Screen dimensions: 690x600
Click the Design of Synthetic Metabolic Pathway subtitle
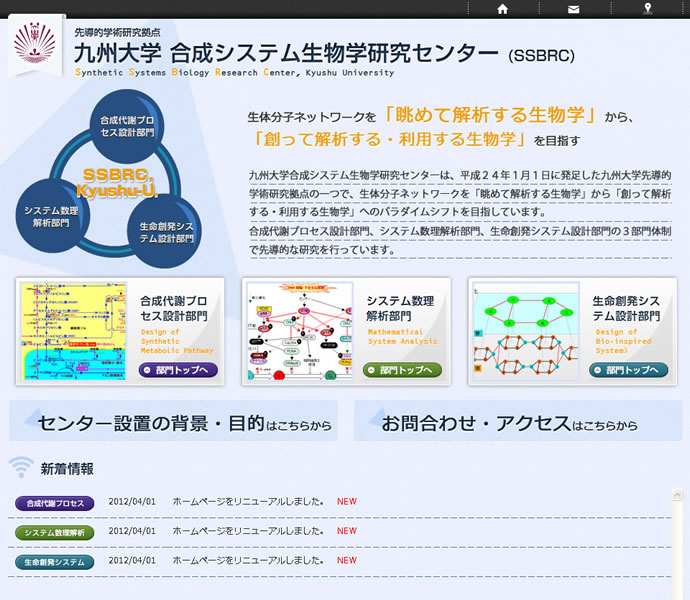pos(177,341)
